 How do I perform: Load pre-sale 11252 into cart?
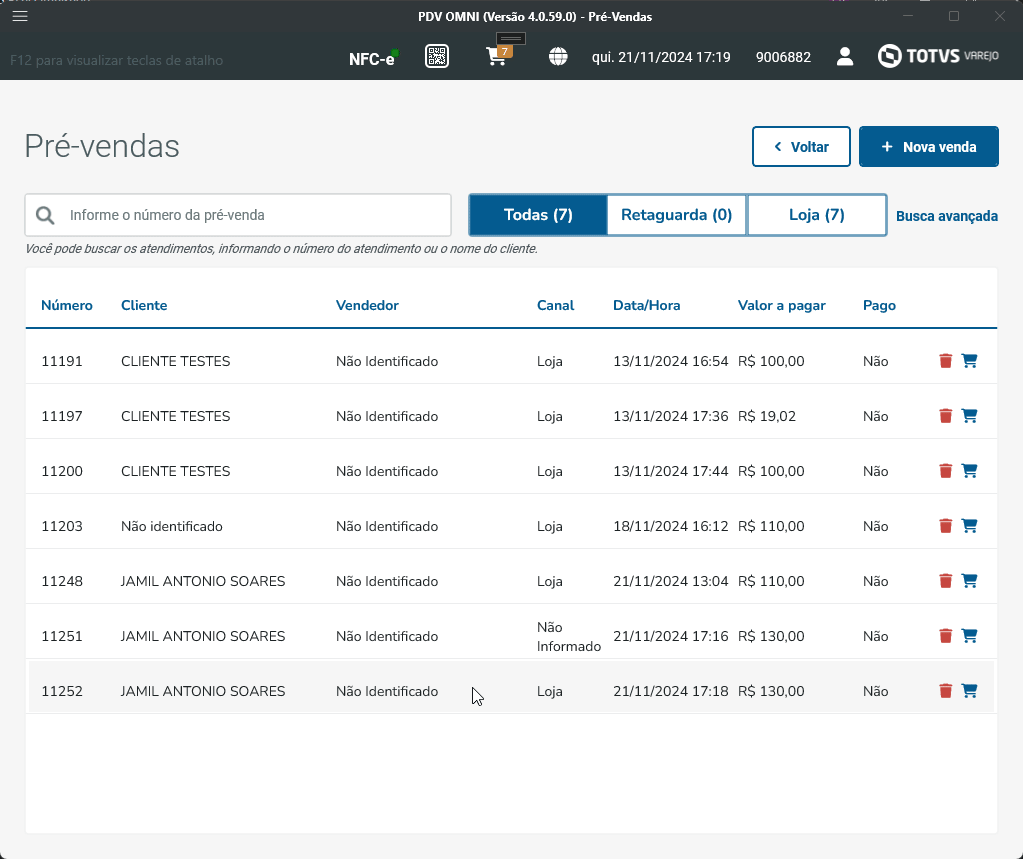(x=970, y=690)
